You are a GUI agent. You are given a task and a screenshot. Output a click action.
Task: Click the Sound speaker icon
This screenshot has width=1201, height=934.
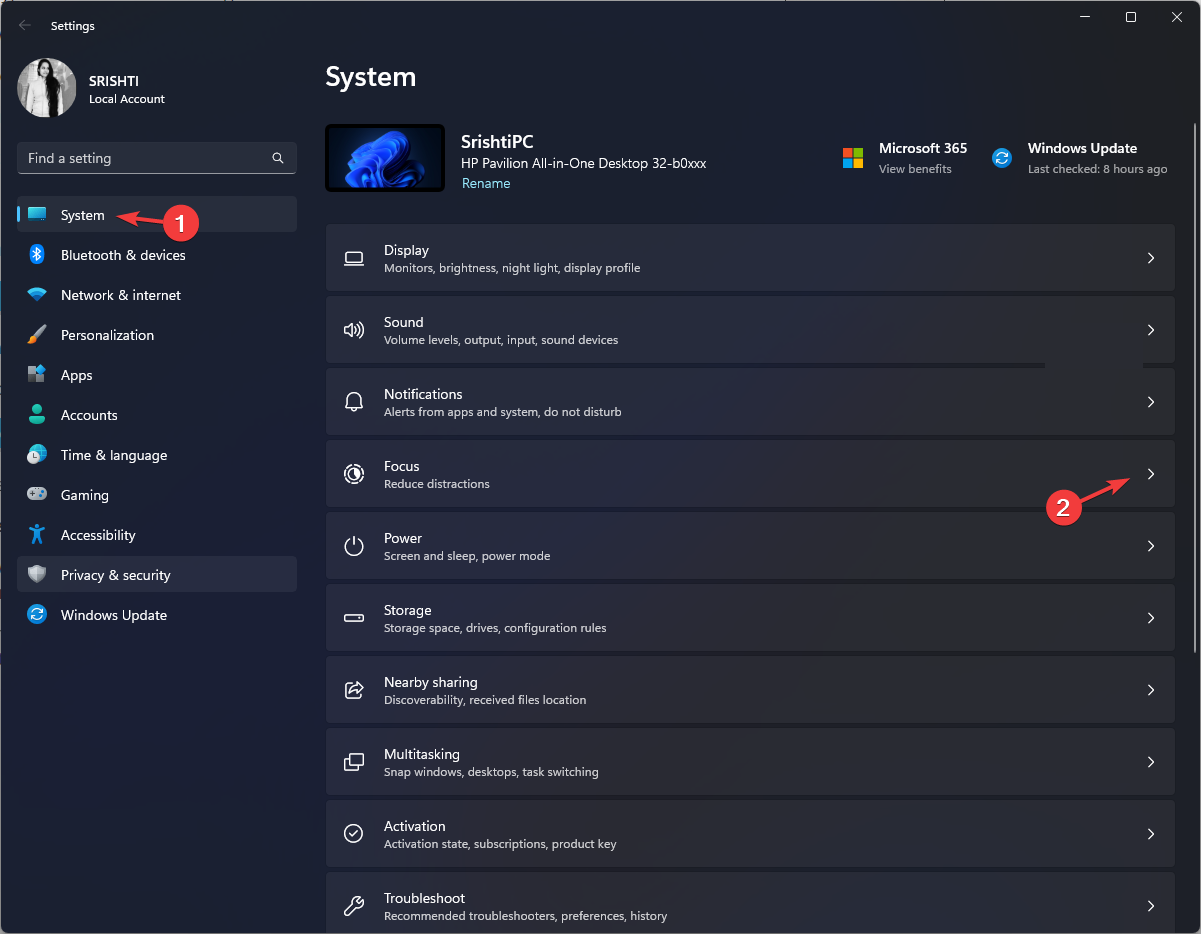click(x=354, y=330)
